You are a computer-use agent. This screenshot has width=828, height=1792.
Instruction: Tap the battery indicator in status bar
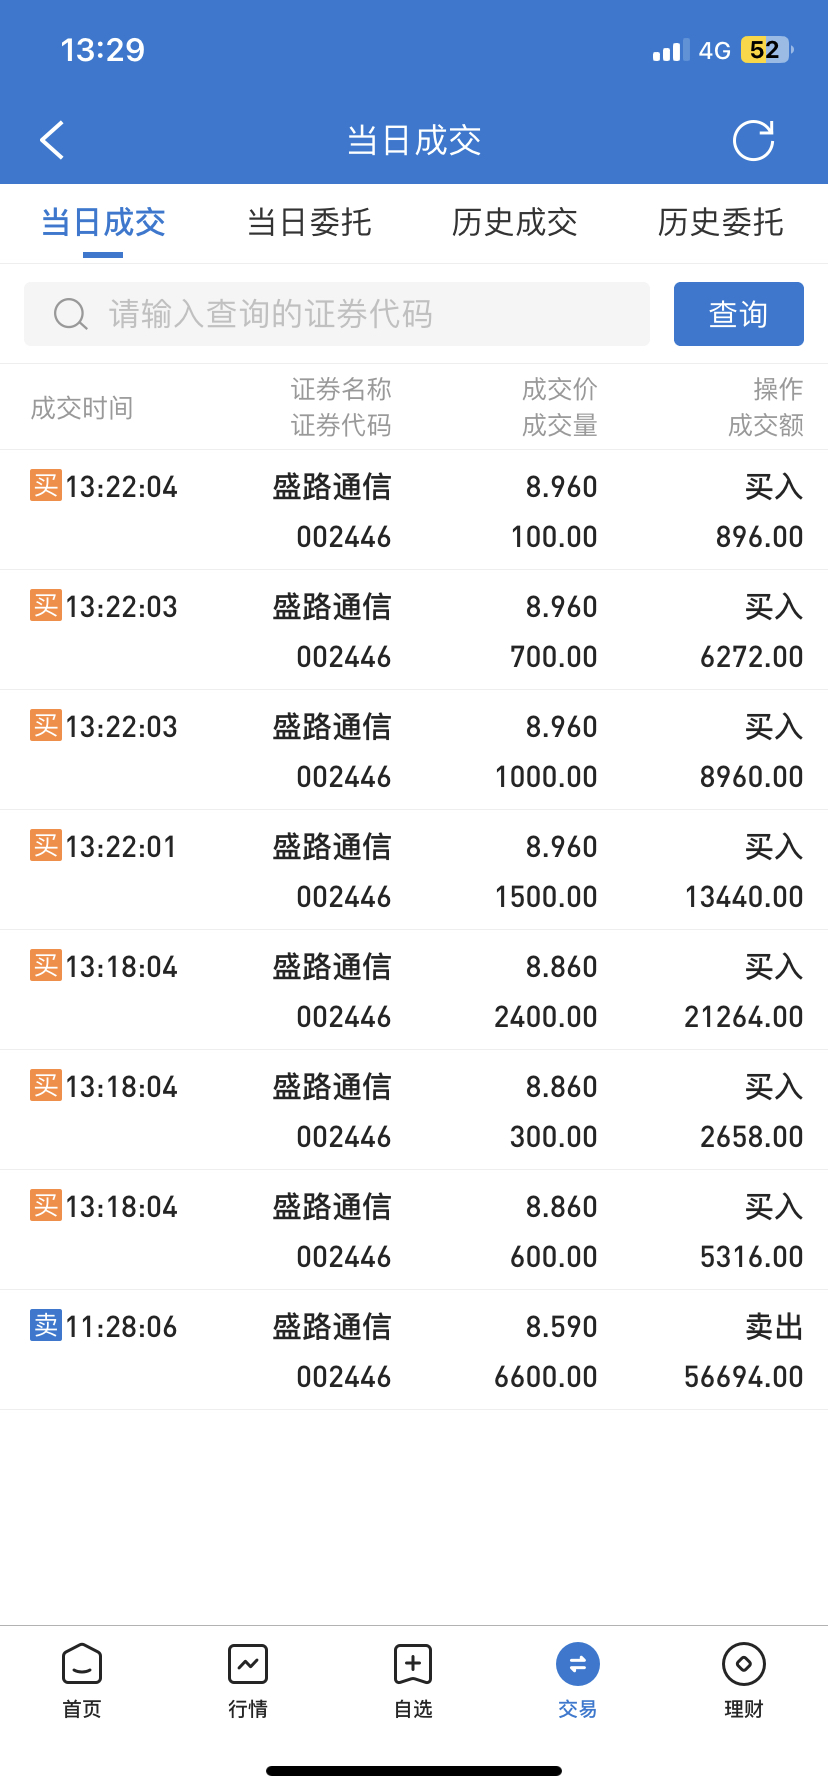tap(767, 50)
